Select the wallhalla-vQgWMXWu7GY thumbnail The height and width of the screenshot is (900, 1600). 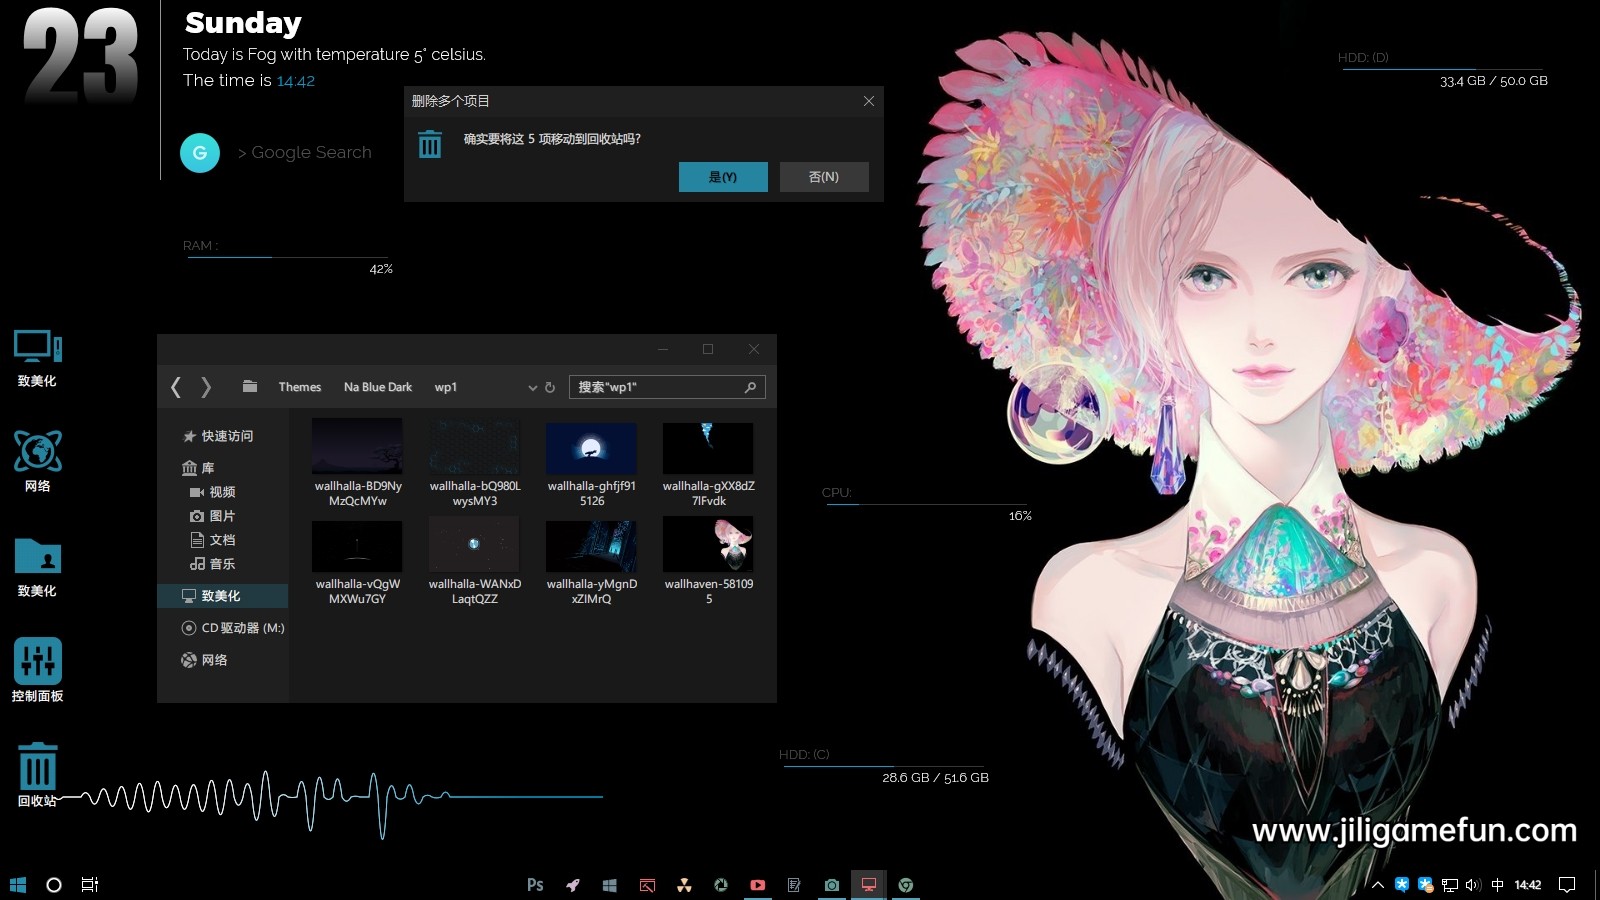[x=357, y=546]
